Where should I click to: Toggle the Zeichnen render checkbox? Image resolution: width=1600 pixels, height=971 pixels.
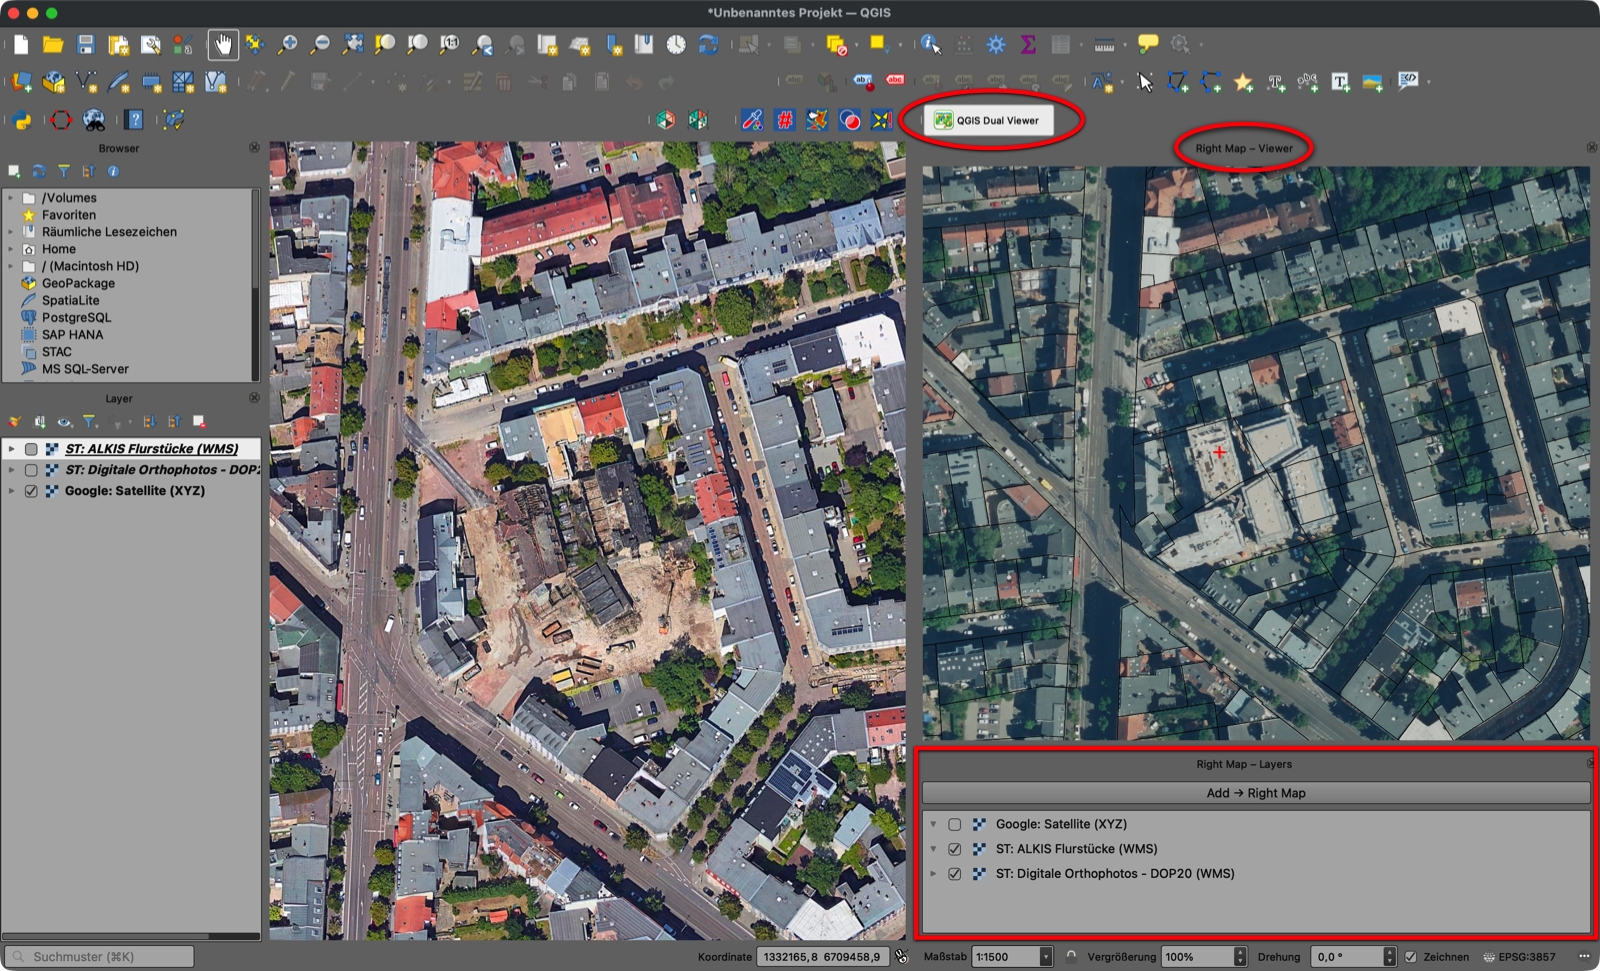pos(1411,957)
